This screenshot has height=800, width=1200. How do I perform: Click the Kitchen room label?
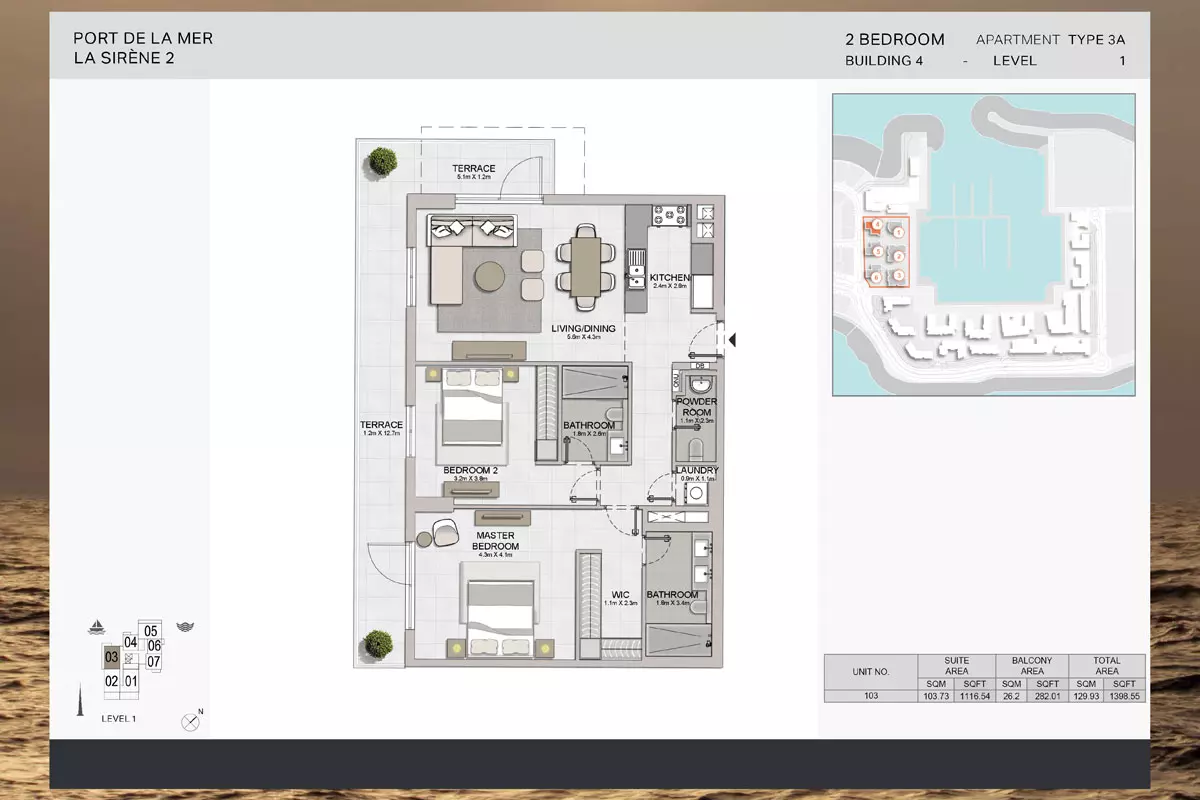pyautogui.click(x=669, y=278)
